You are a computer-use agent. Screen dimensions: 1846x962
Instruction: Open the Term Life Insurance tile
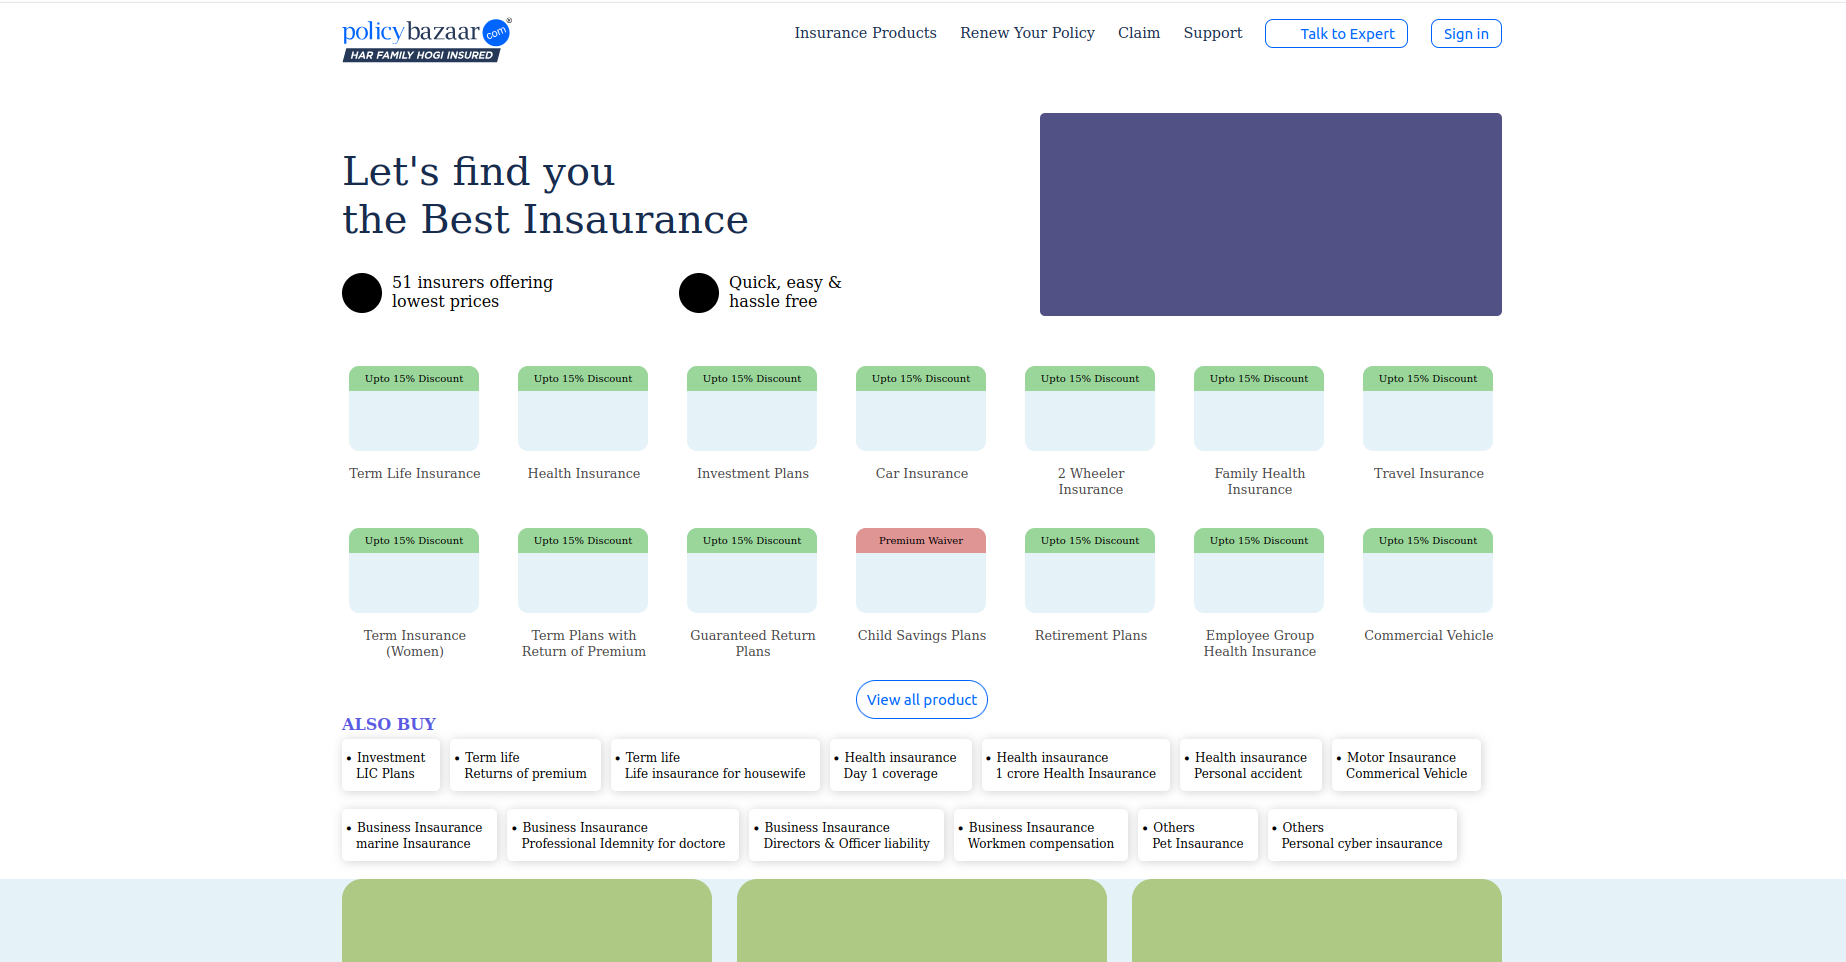click(x=414, y=422)
